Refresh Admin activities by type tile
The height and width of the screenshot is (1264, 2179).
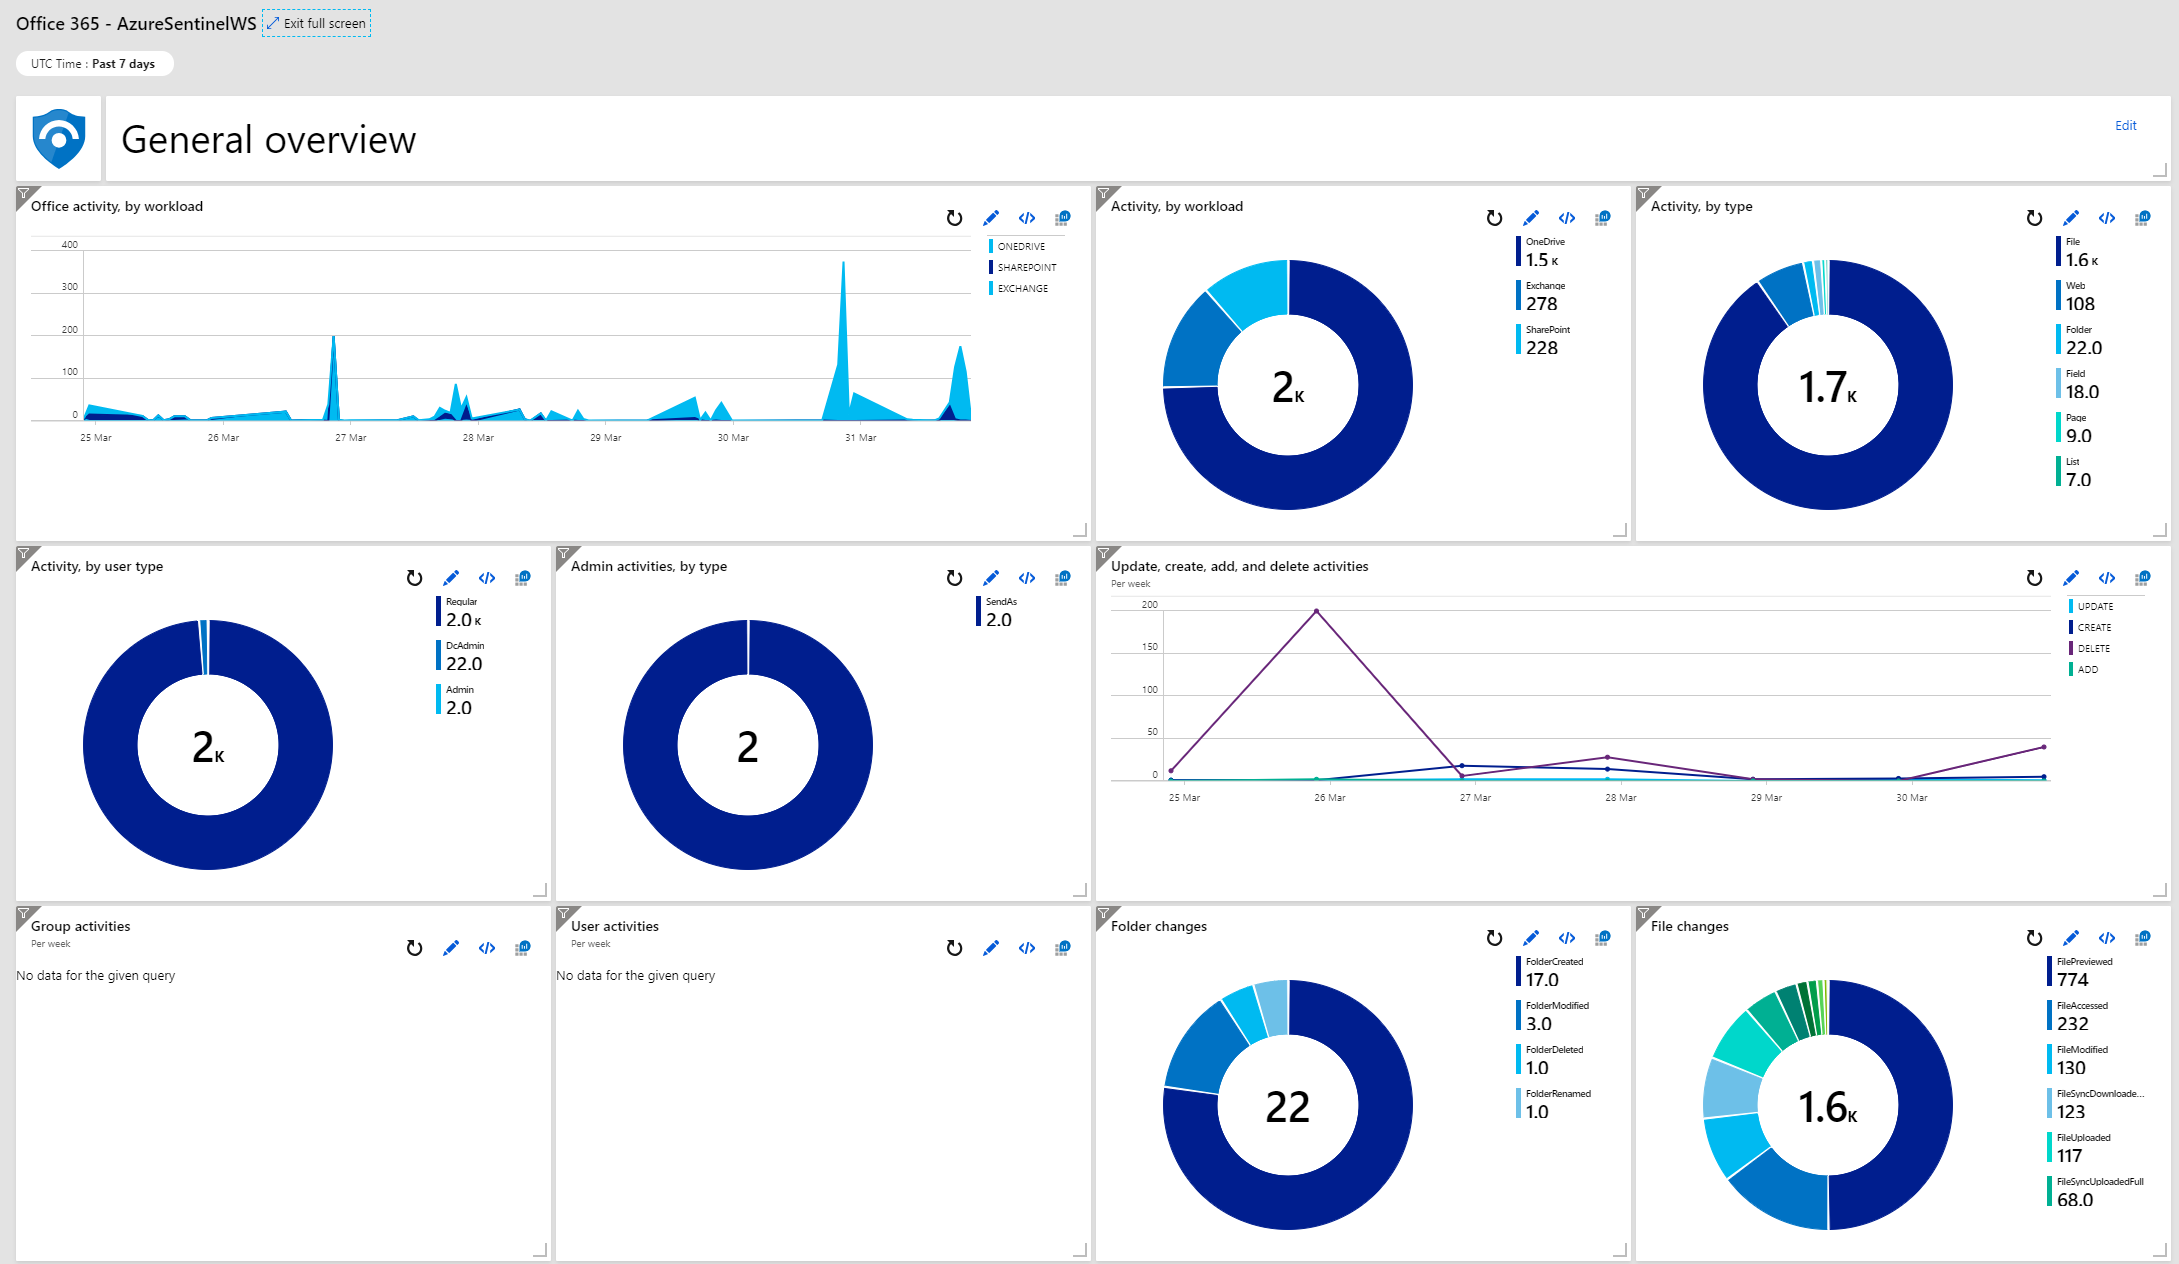954,578
